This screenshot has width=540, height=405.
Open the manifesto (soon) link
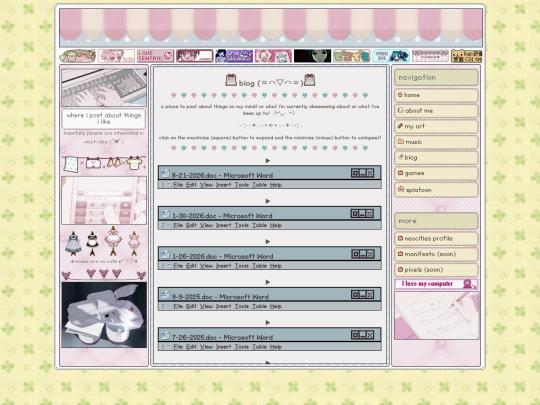click(x=436, y=254)
